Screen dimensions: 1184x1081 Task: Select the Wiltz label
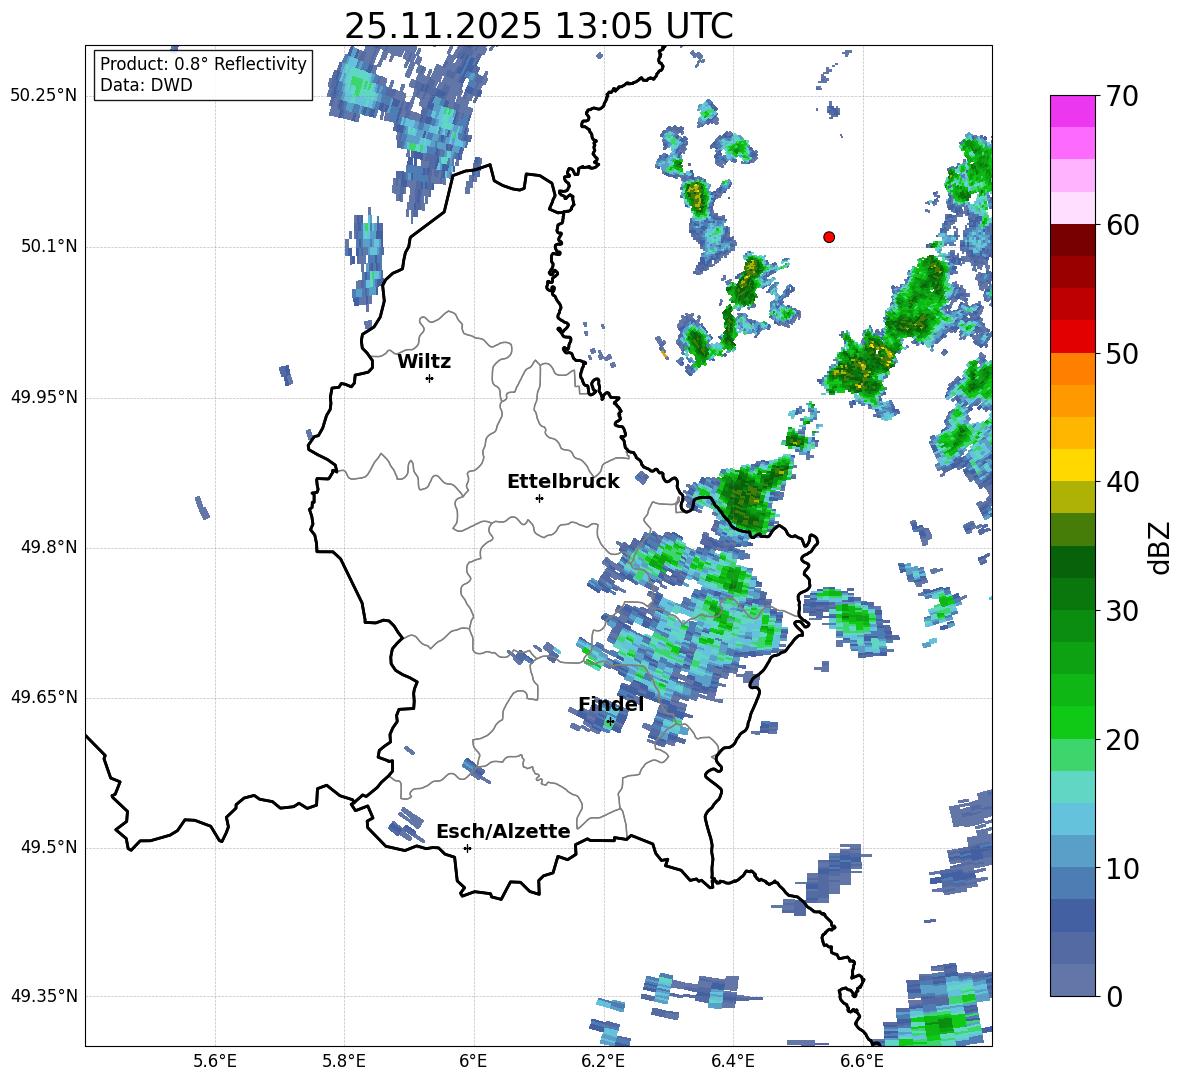coord(424,362)
